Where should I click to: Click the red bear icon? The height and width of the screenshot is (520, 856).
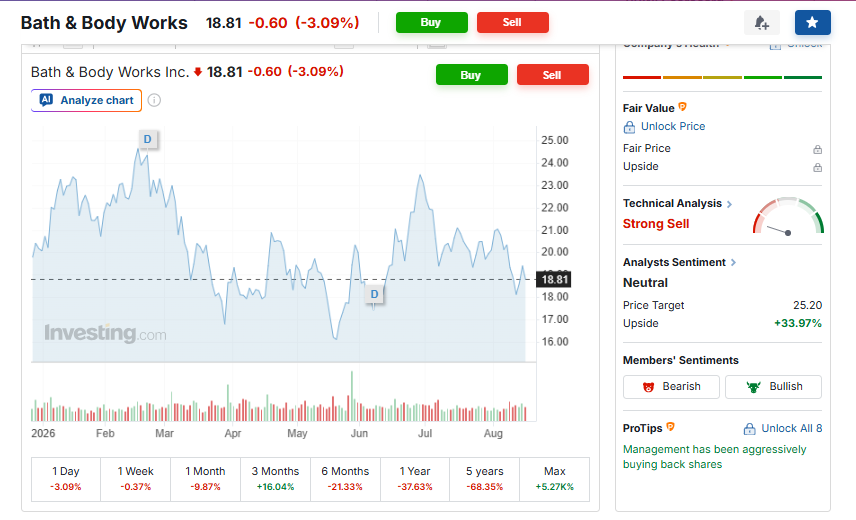coord(649,387)
